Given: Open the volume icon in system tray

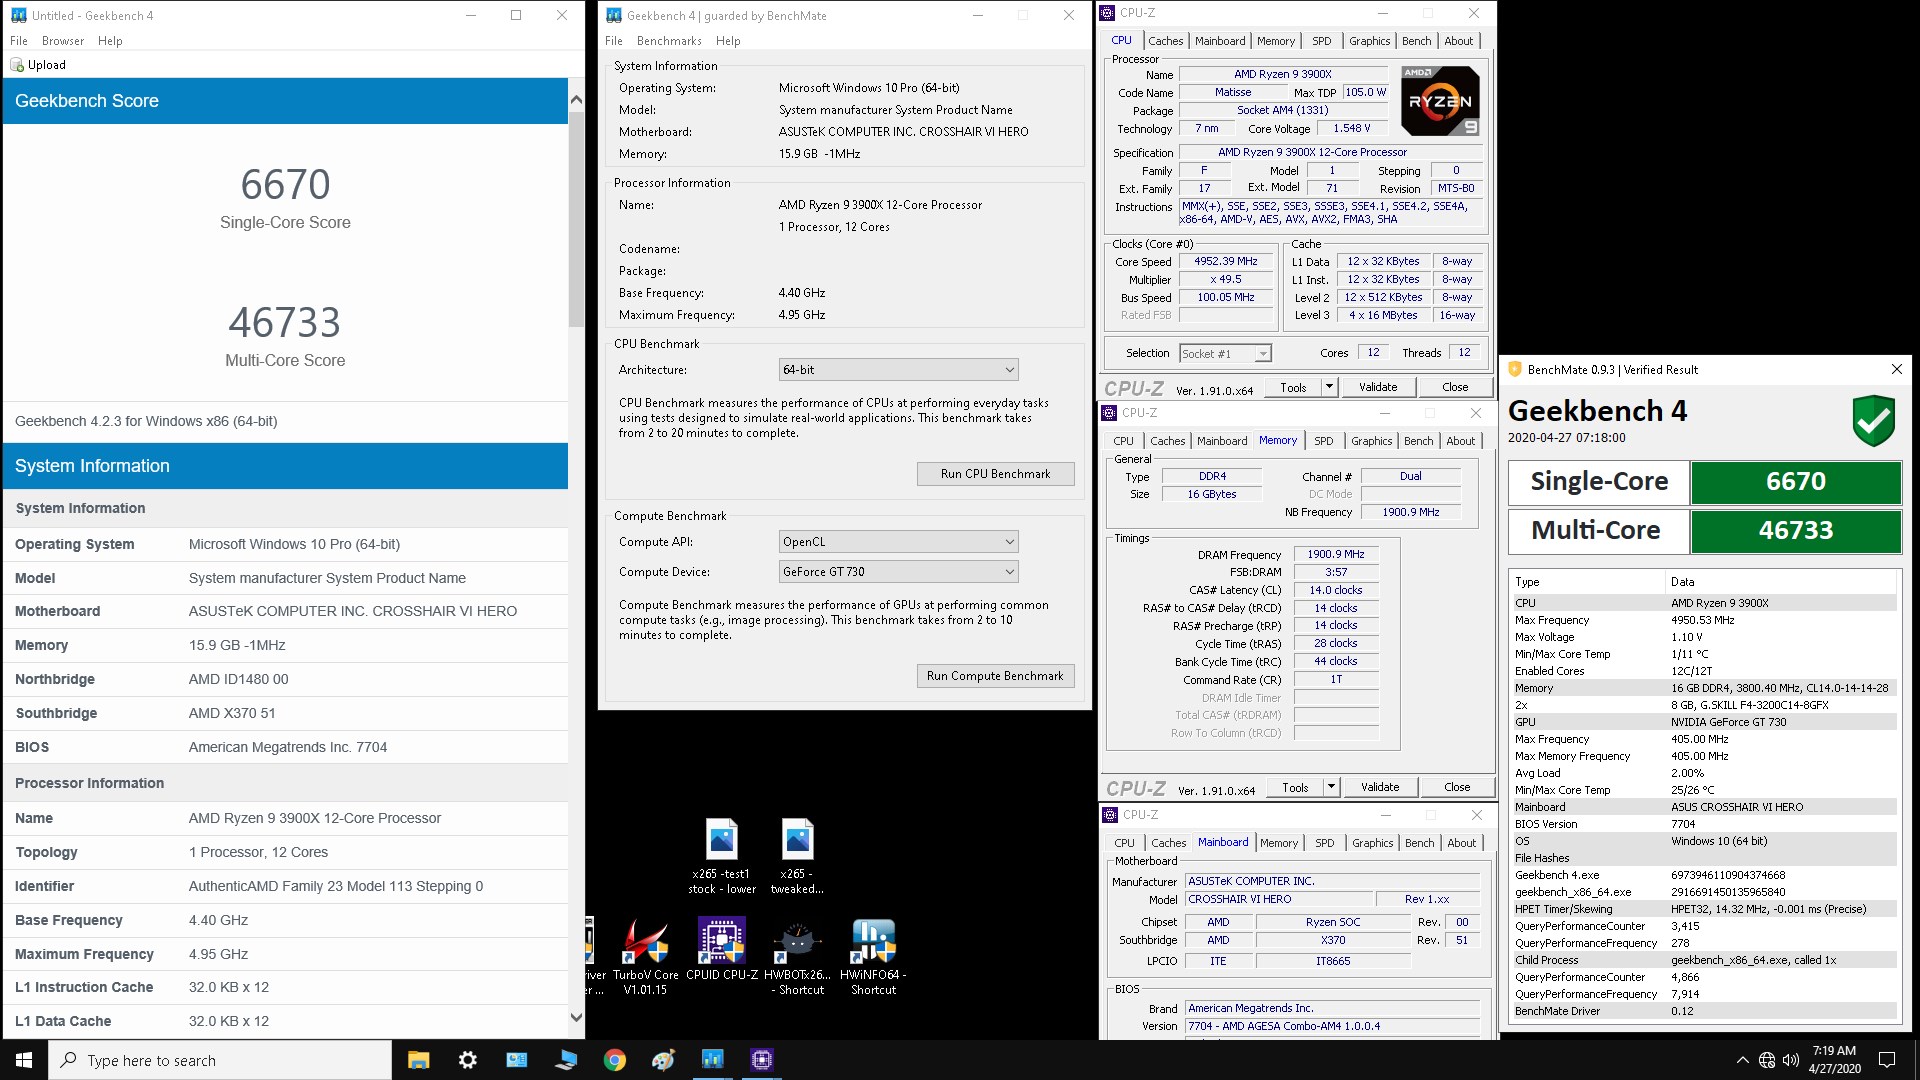Looking at the screenshot, I should tap(1791, 1060).
